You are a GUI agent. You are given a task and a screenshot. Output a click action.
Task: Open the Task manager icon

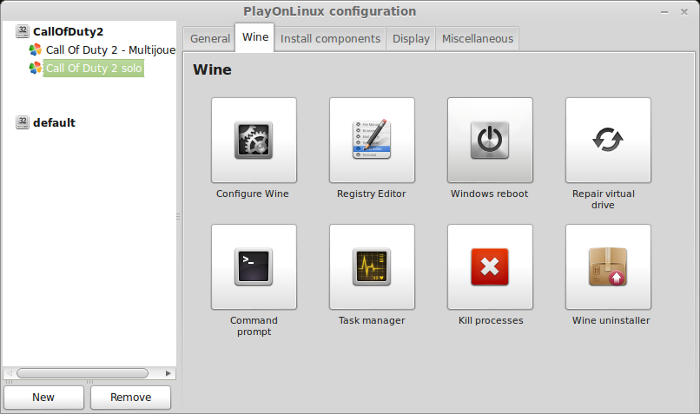pos(371,267)
